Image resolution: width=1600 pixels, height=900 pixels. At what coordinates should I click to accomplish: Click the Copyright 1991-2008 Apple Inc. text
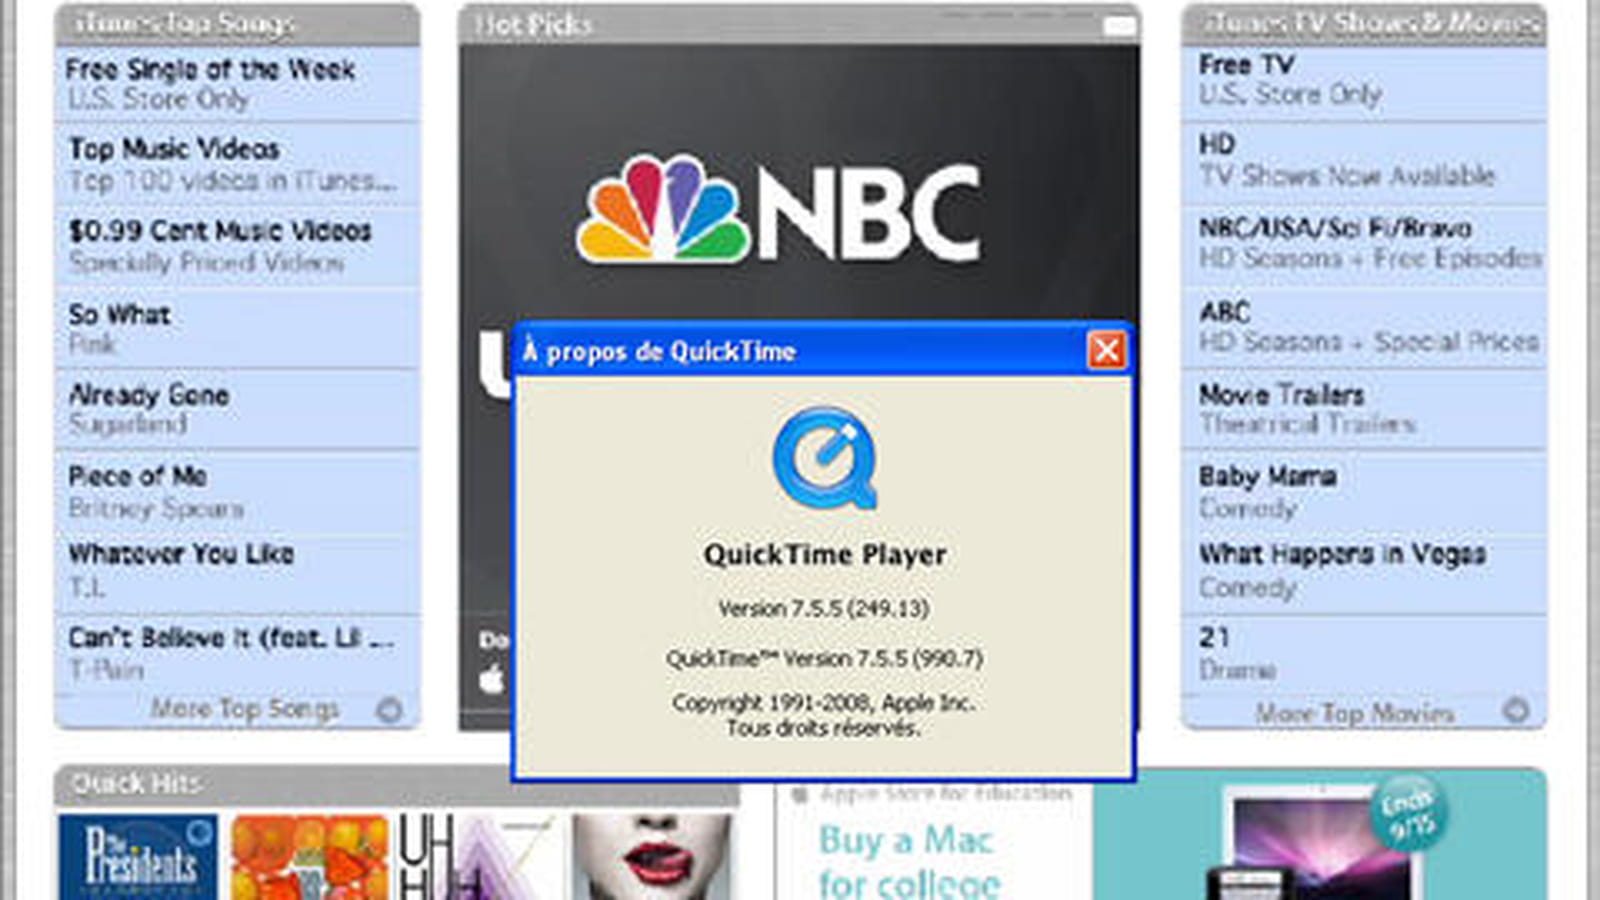[x=824, y=703]
